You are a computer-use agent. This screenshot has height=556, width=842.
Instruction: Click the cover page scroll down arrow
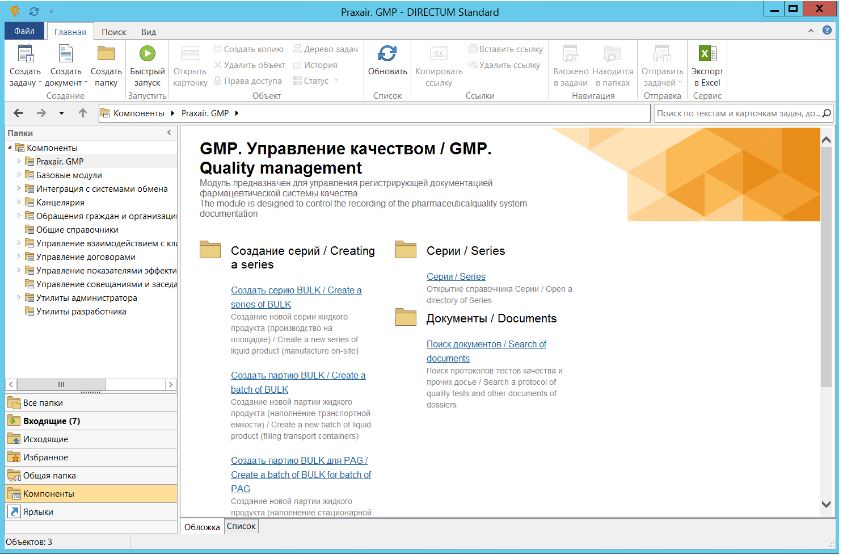(x=826, y=504)
